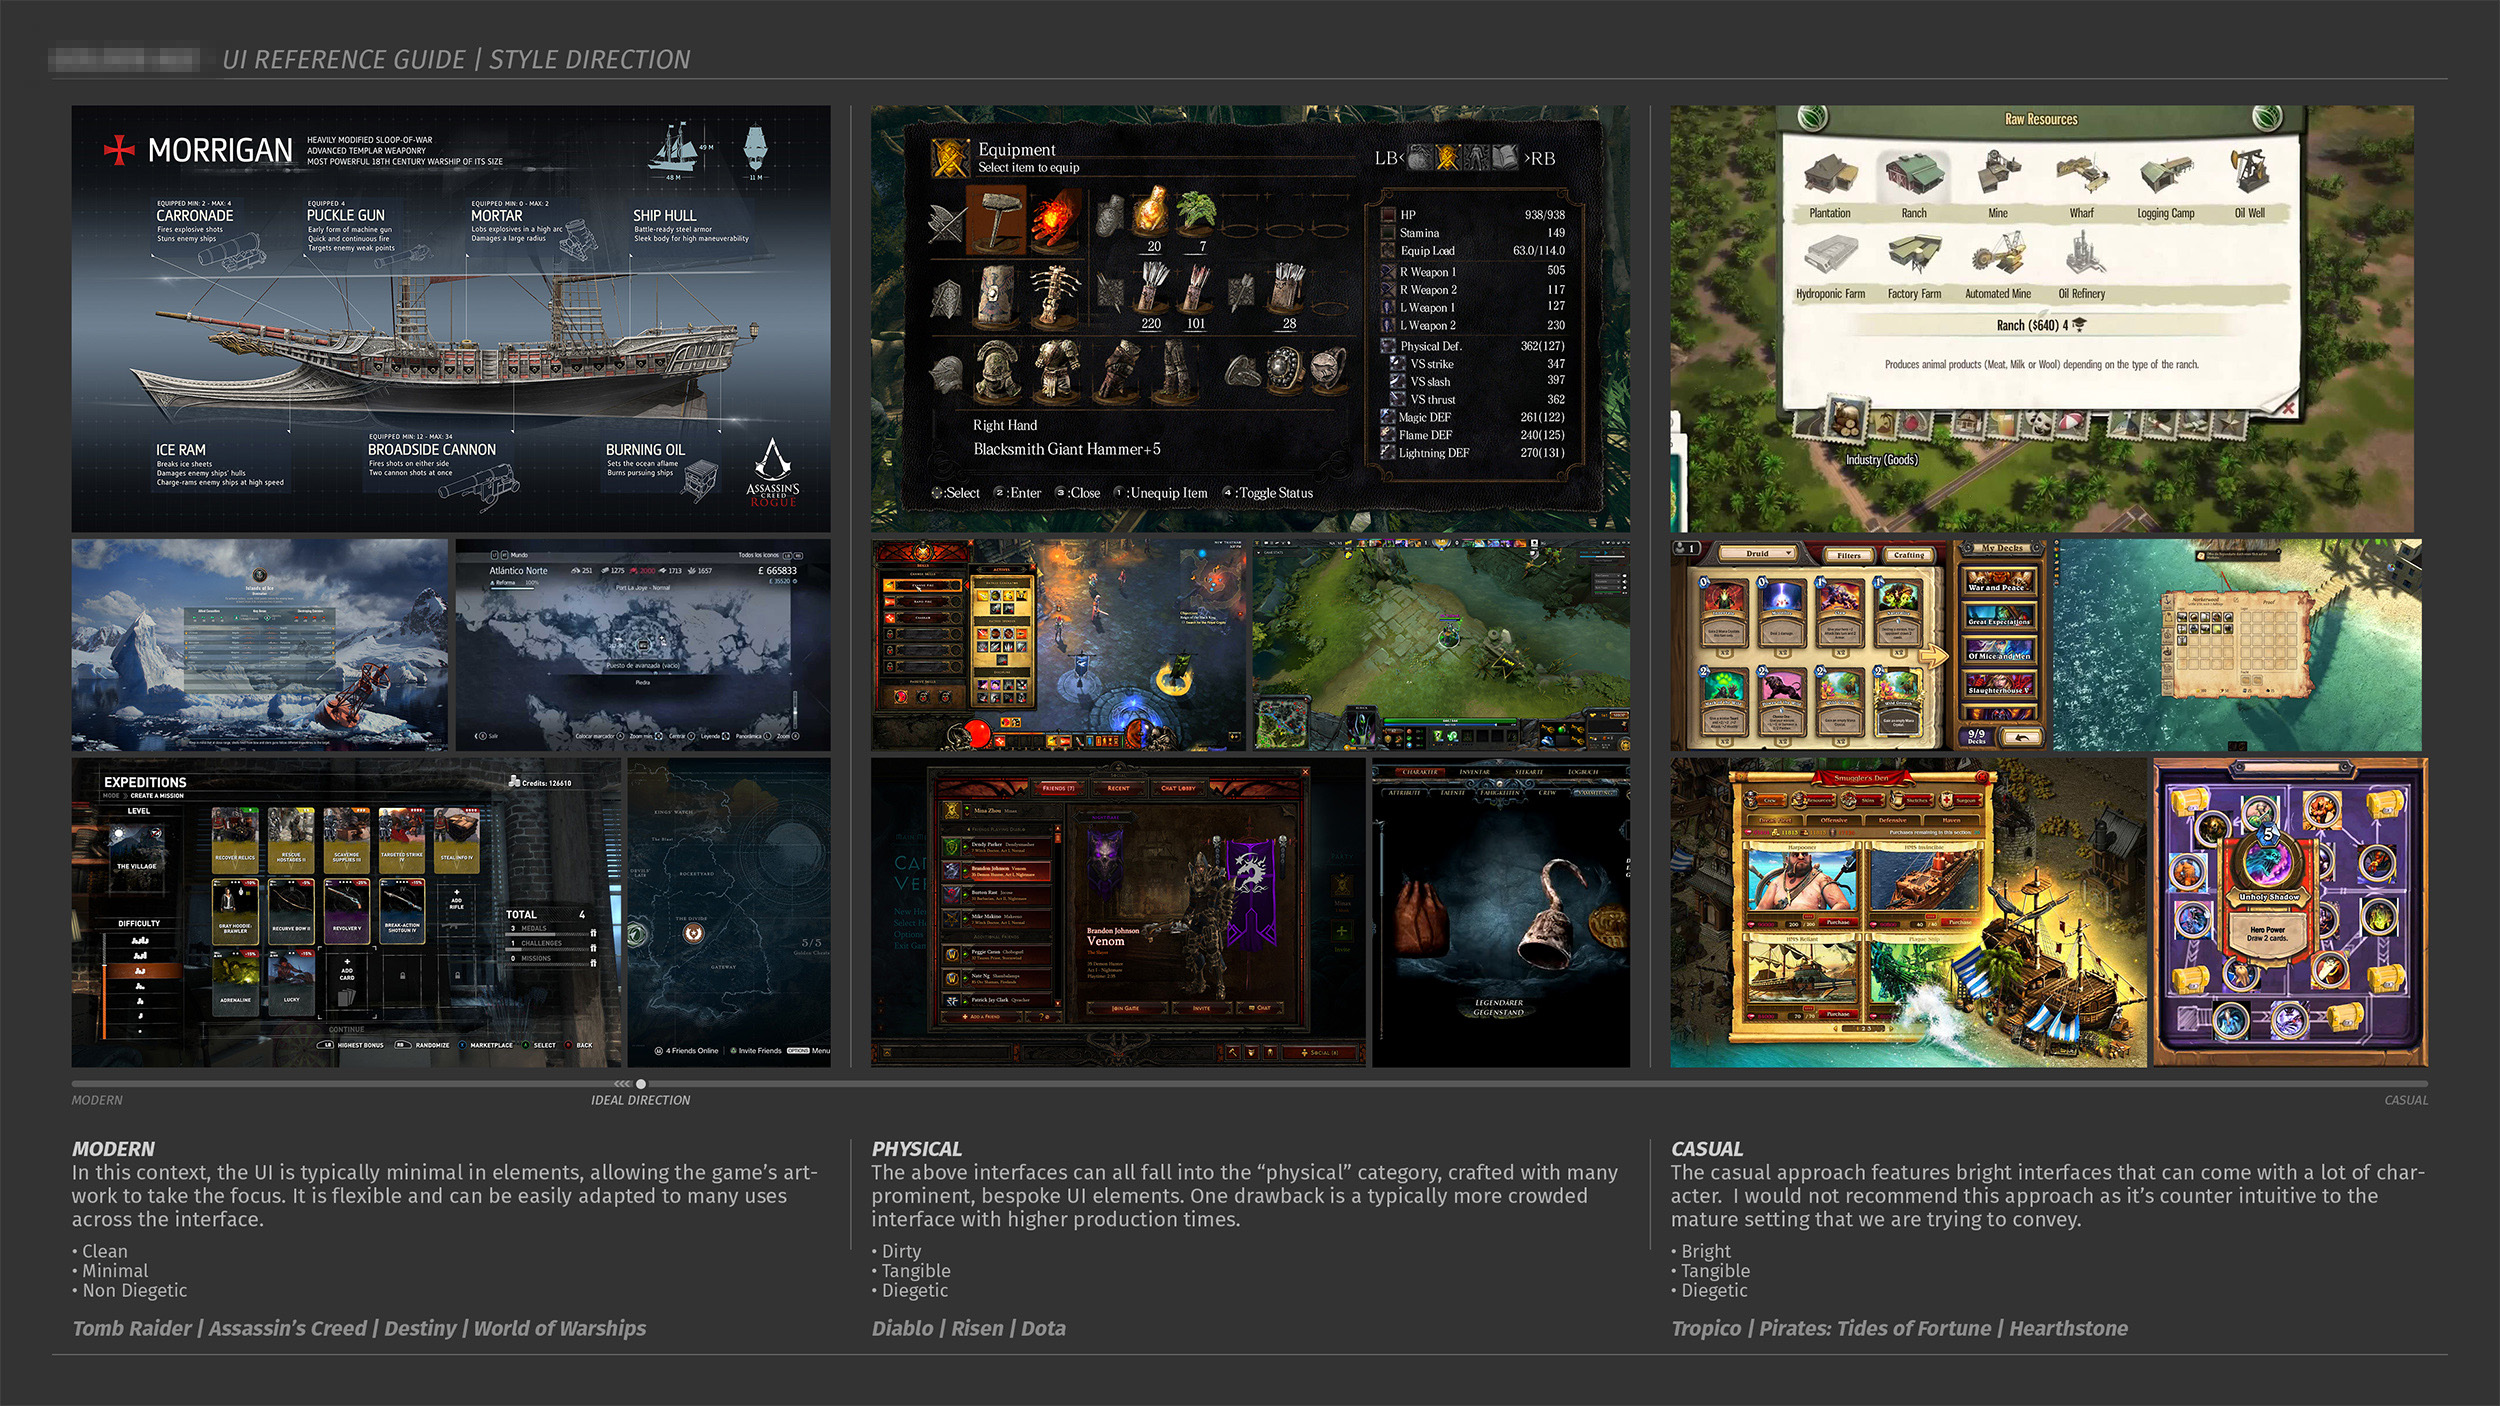This screenshot has width=2500, height=1406.
Task: Click the Burning Oil label
Action: click(x=645, y=450)
